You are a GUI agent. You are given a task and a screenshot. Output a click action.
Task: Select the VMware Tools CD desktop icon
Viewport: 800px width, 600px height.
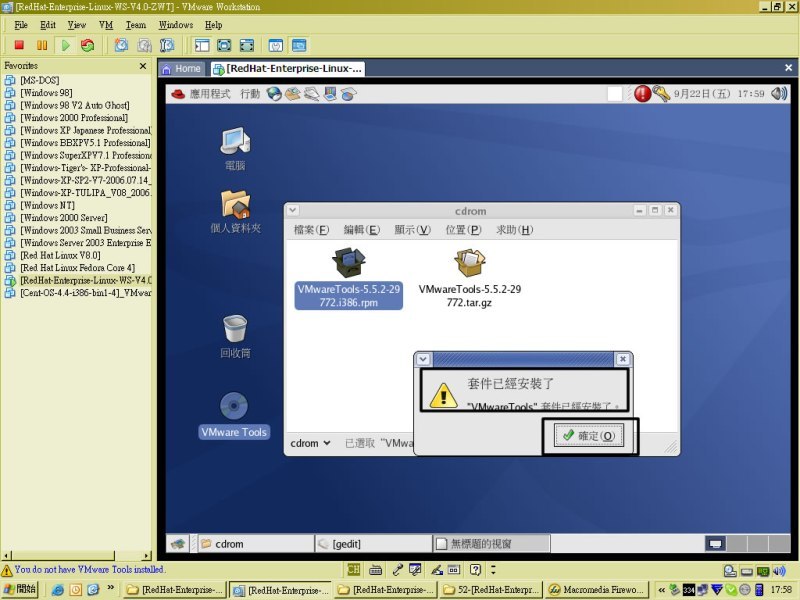(x=234, y=415)
